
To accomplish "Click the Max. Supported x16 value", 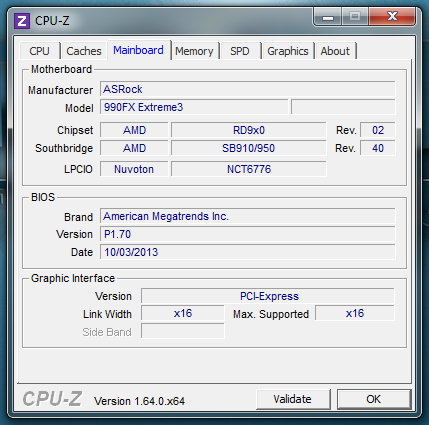I will click(355, 313).
